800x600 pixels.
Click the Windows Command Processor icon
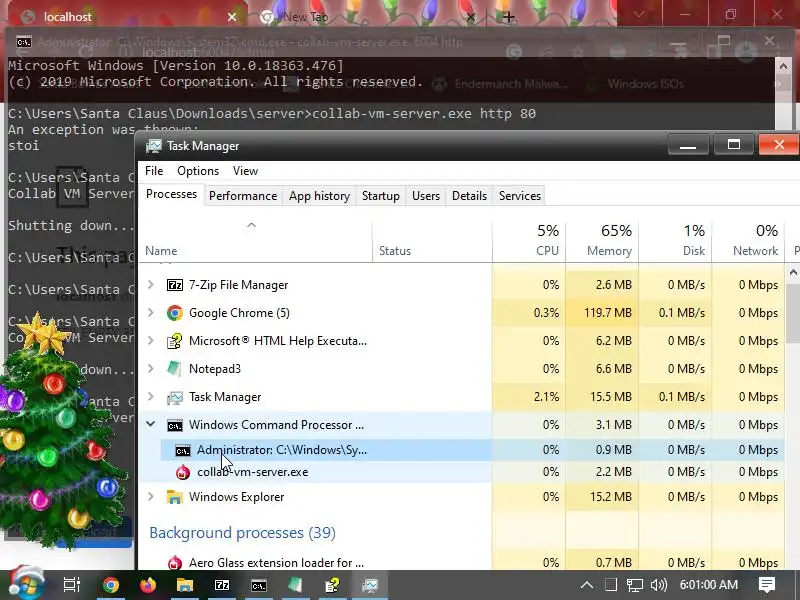[175, 425]
